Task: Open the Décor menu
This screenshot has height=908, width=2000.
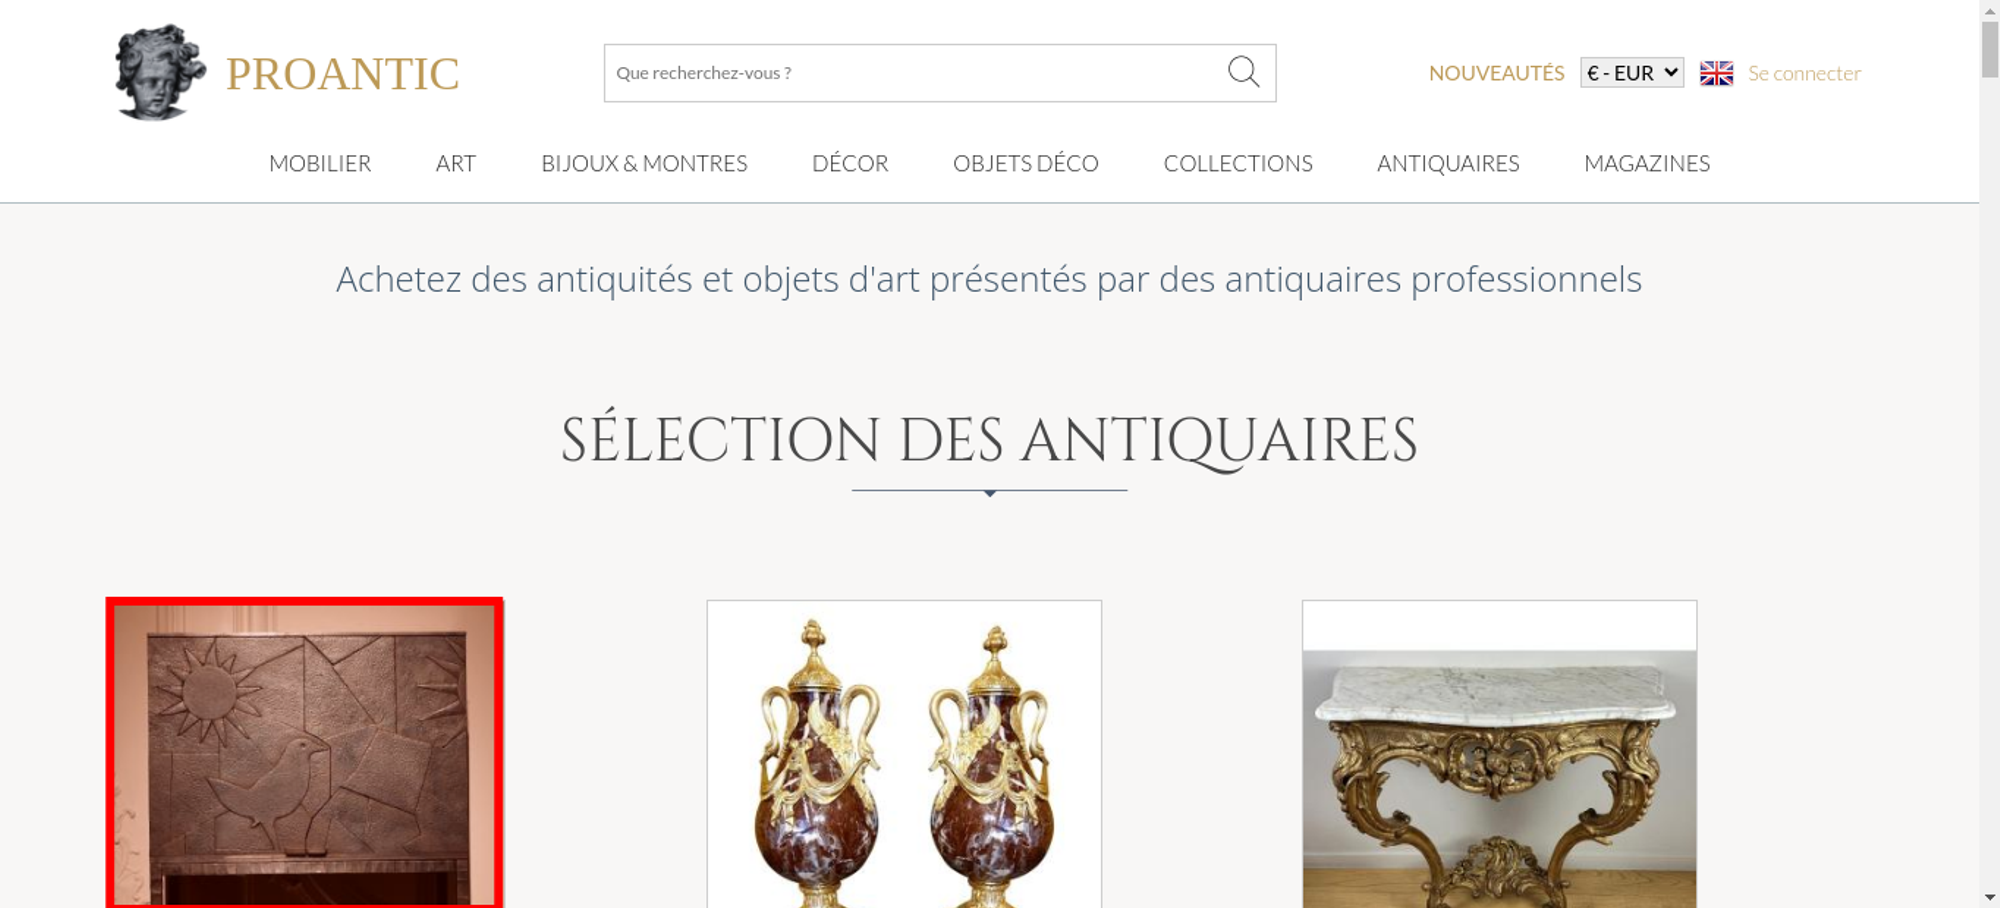Action: click(850, 163)
